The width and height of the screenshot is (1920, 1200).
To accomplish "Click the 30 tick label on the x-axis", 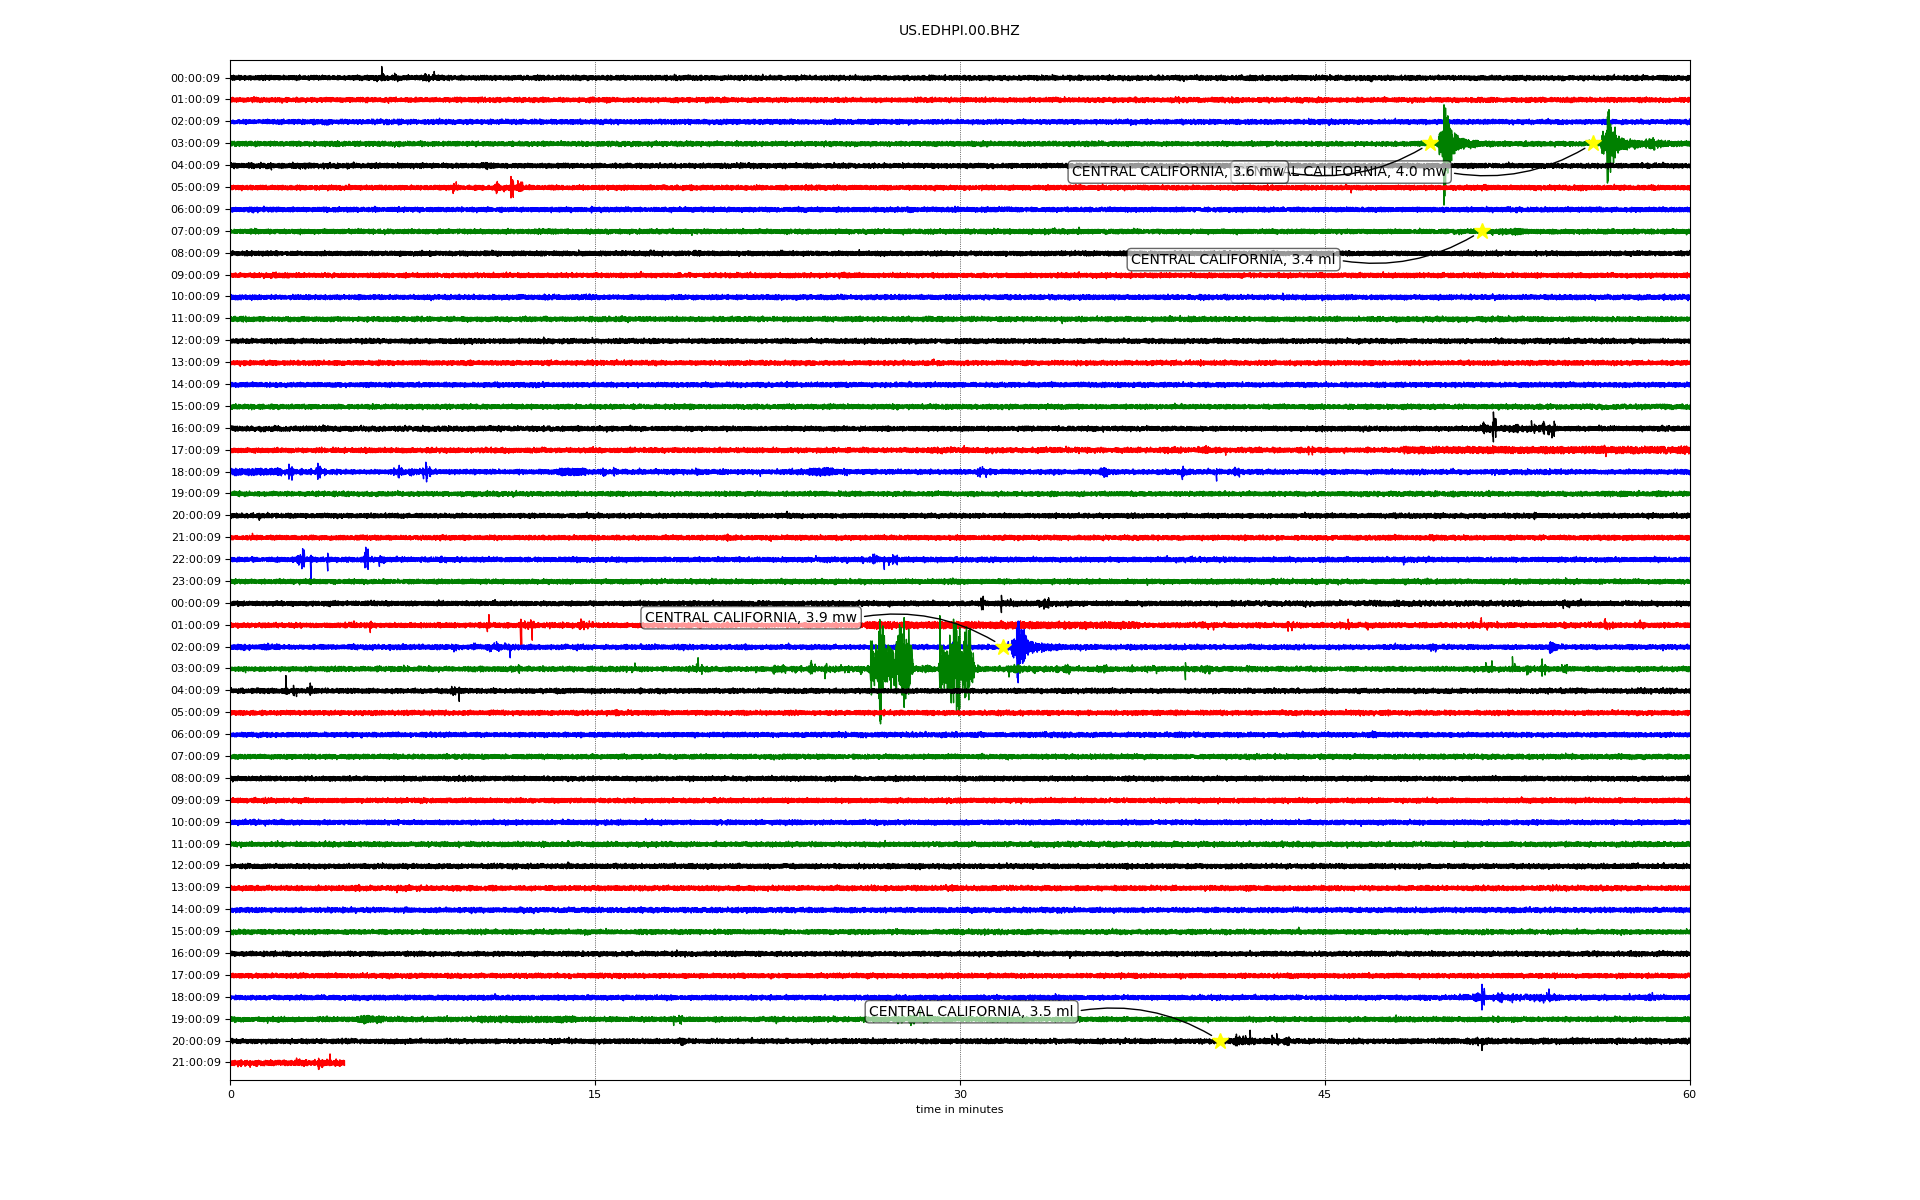I will click(960, 1094).
